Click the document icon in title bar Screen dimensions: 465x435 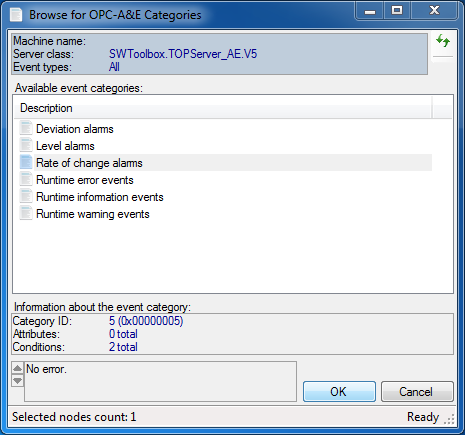(x=16, y=15)
